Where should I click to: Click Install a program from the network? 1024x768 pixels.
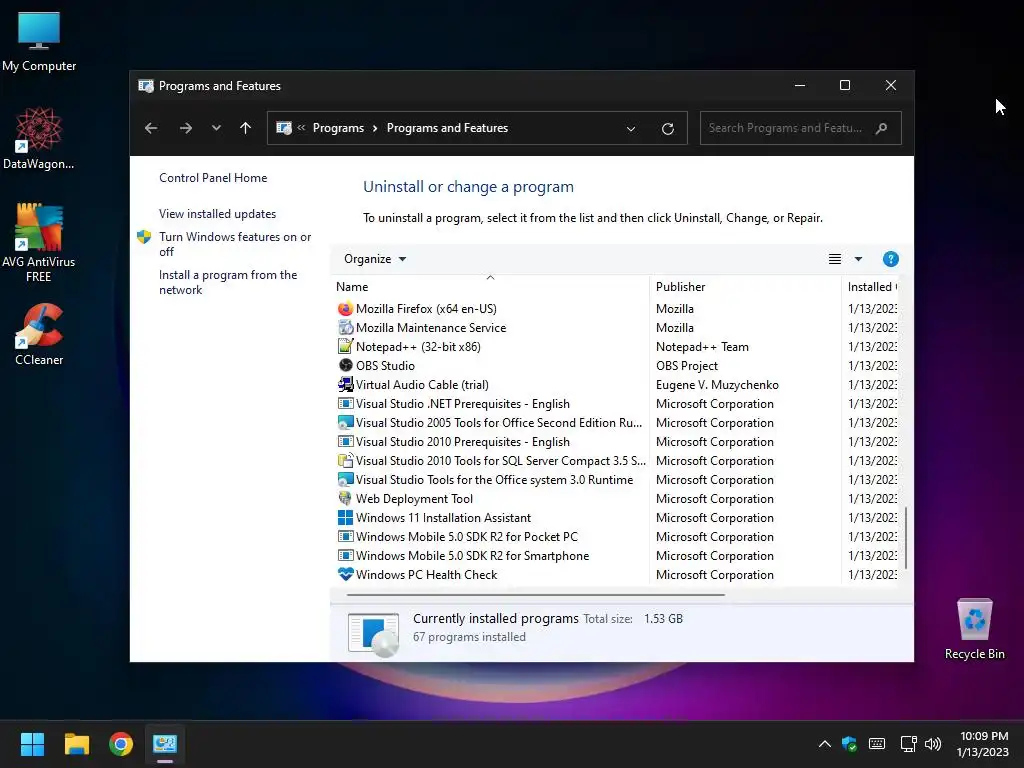coord(228,282)
